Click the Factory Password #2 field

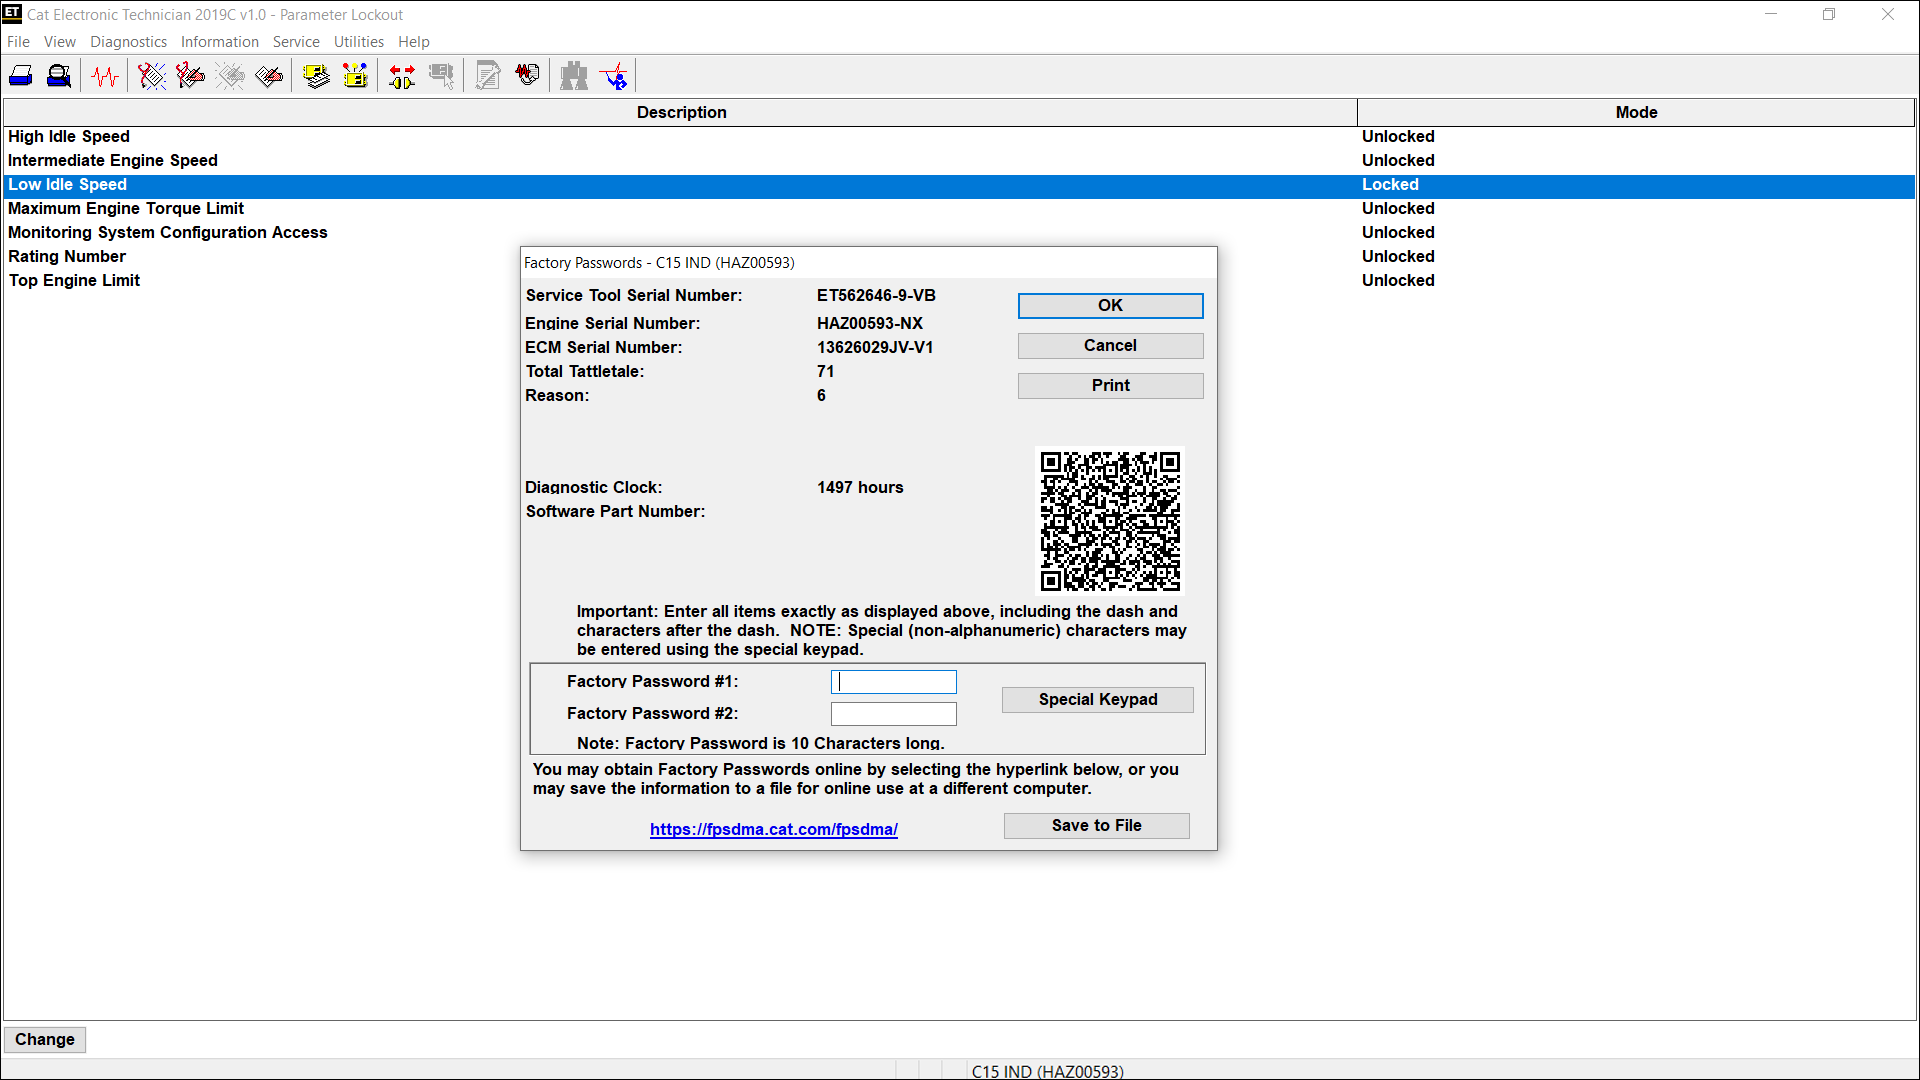click(893, 714)
